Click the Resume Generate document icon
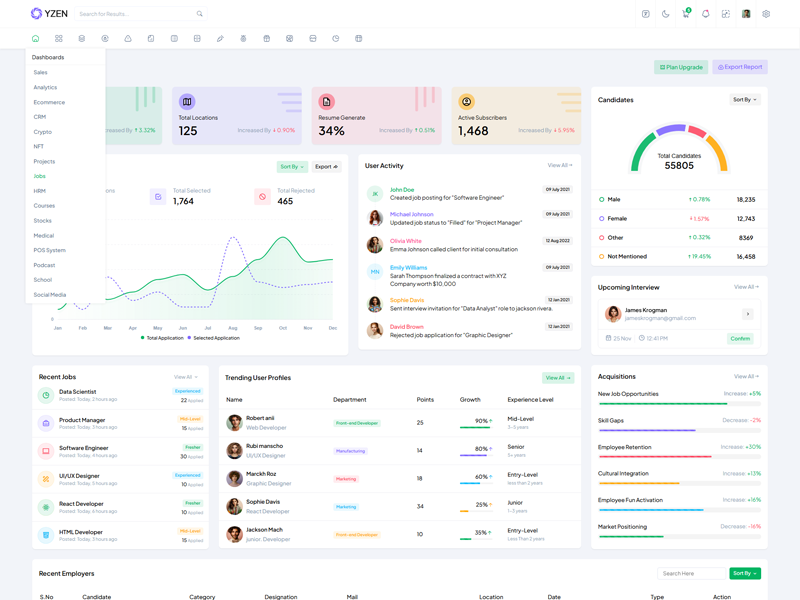 (x=326, y=102)
